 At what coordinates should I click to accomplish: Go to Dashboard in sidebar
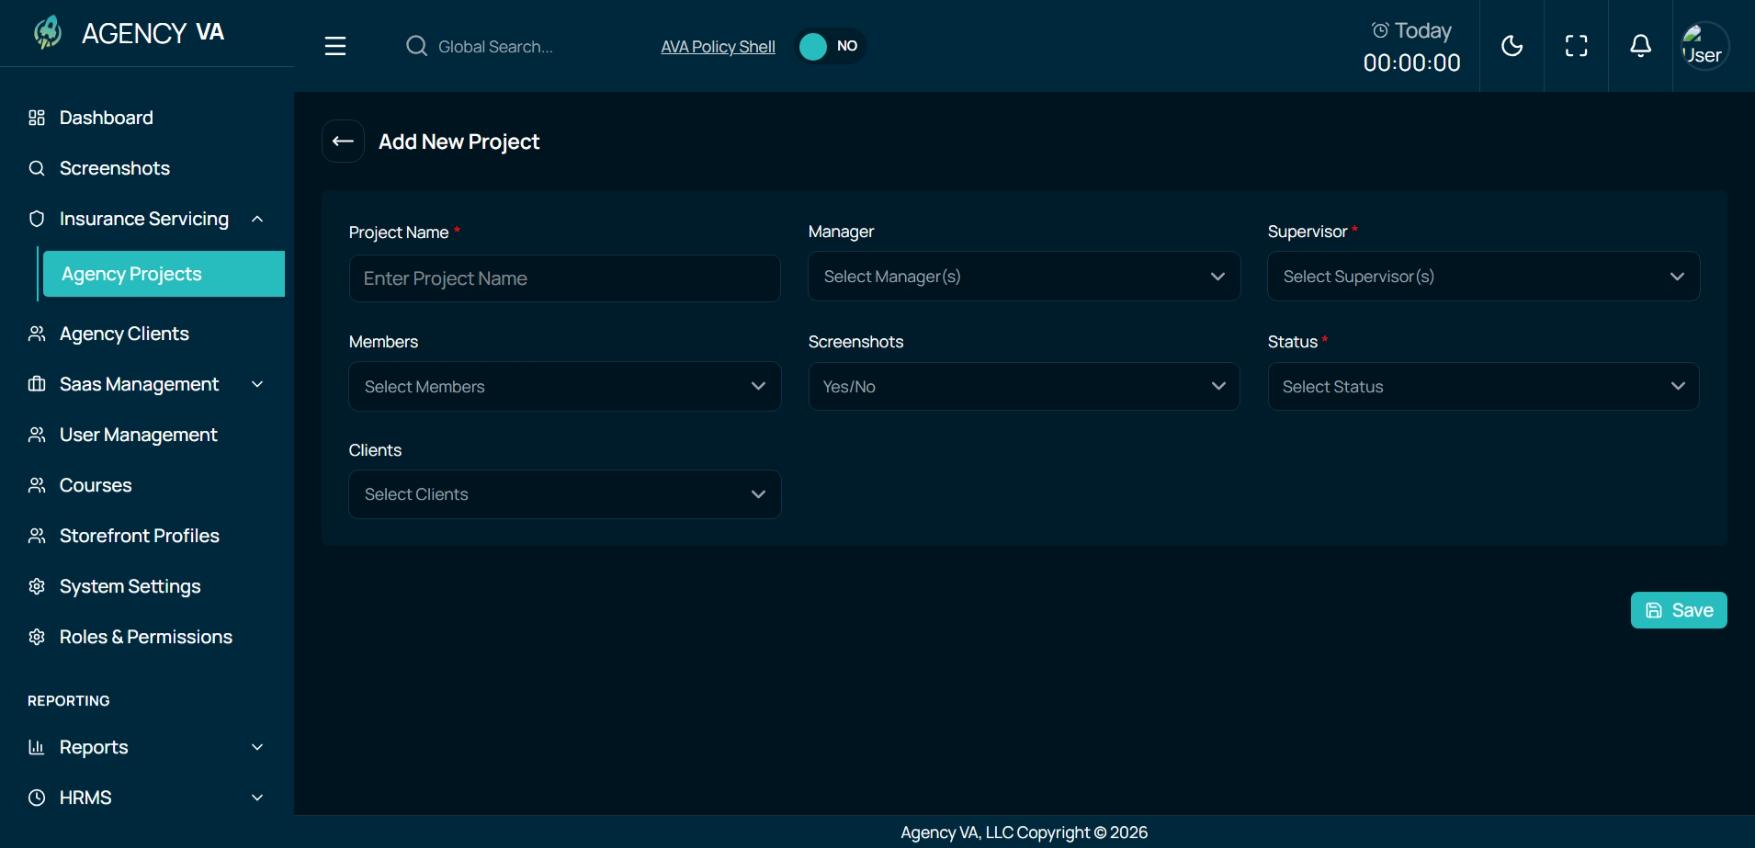(106, 118)
